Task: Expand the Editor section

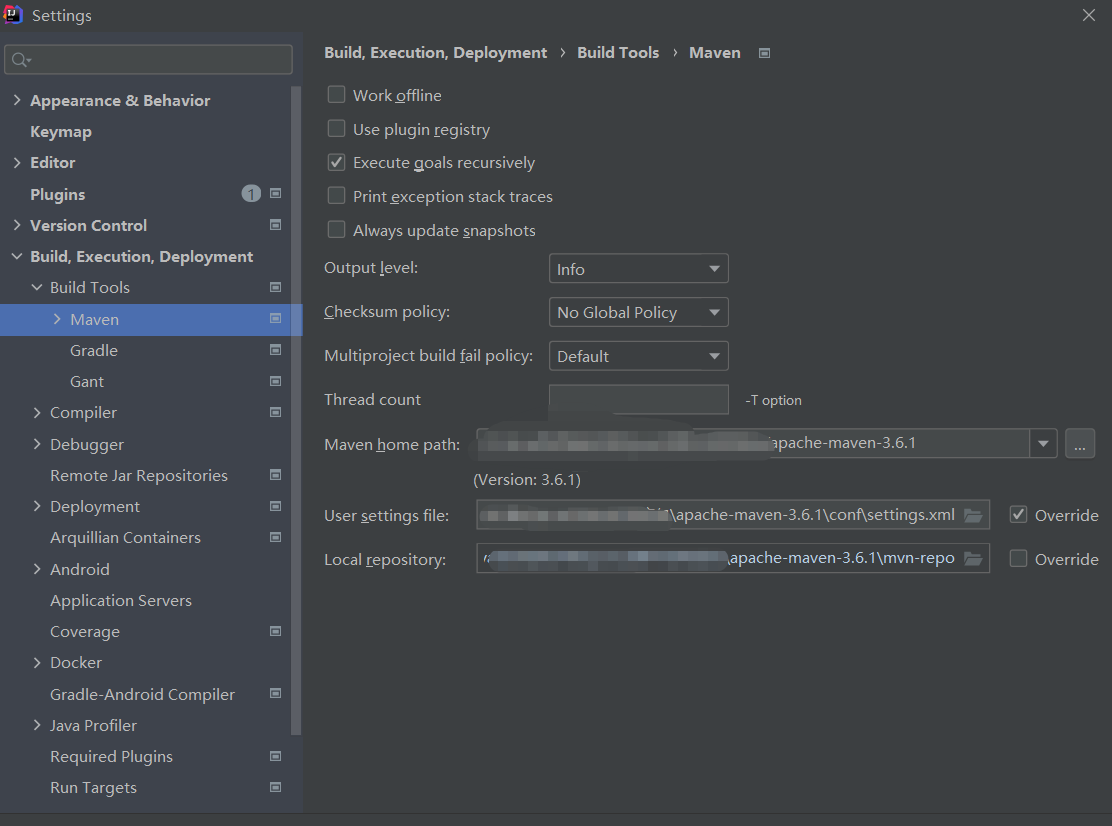Action: tap(17, 162)
